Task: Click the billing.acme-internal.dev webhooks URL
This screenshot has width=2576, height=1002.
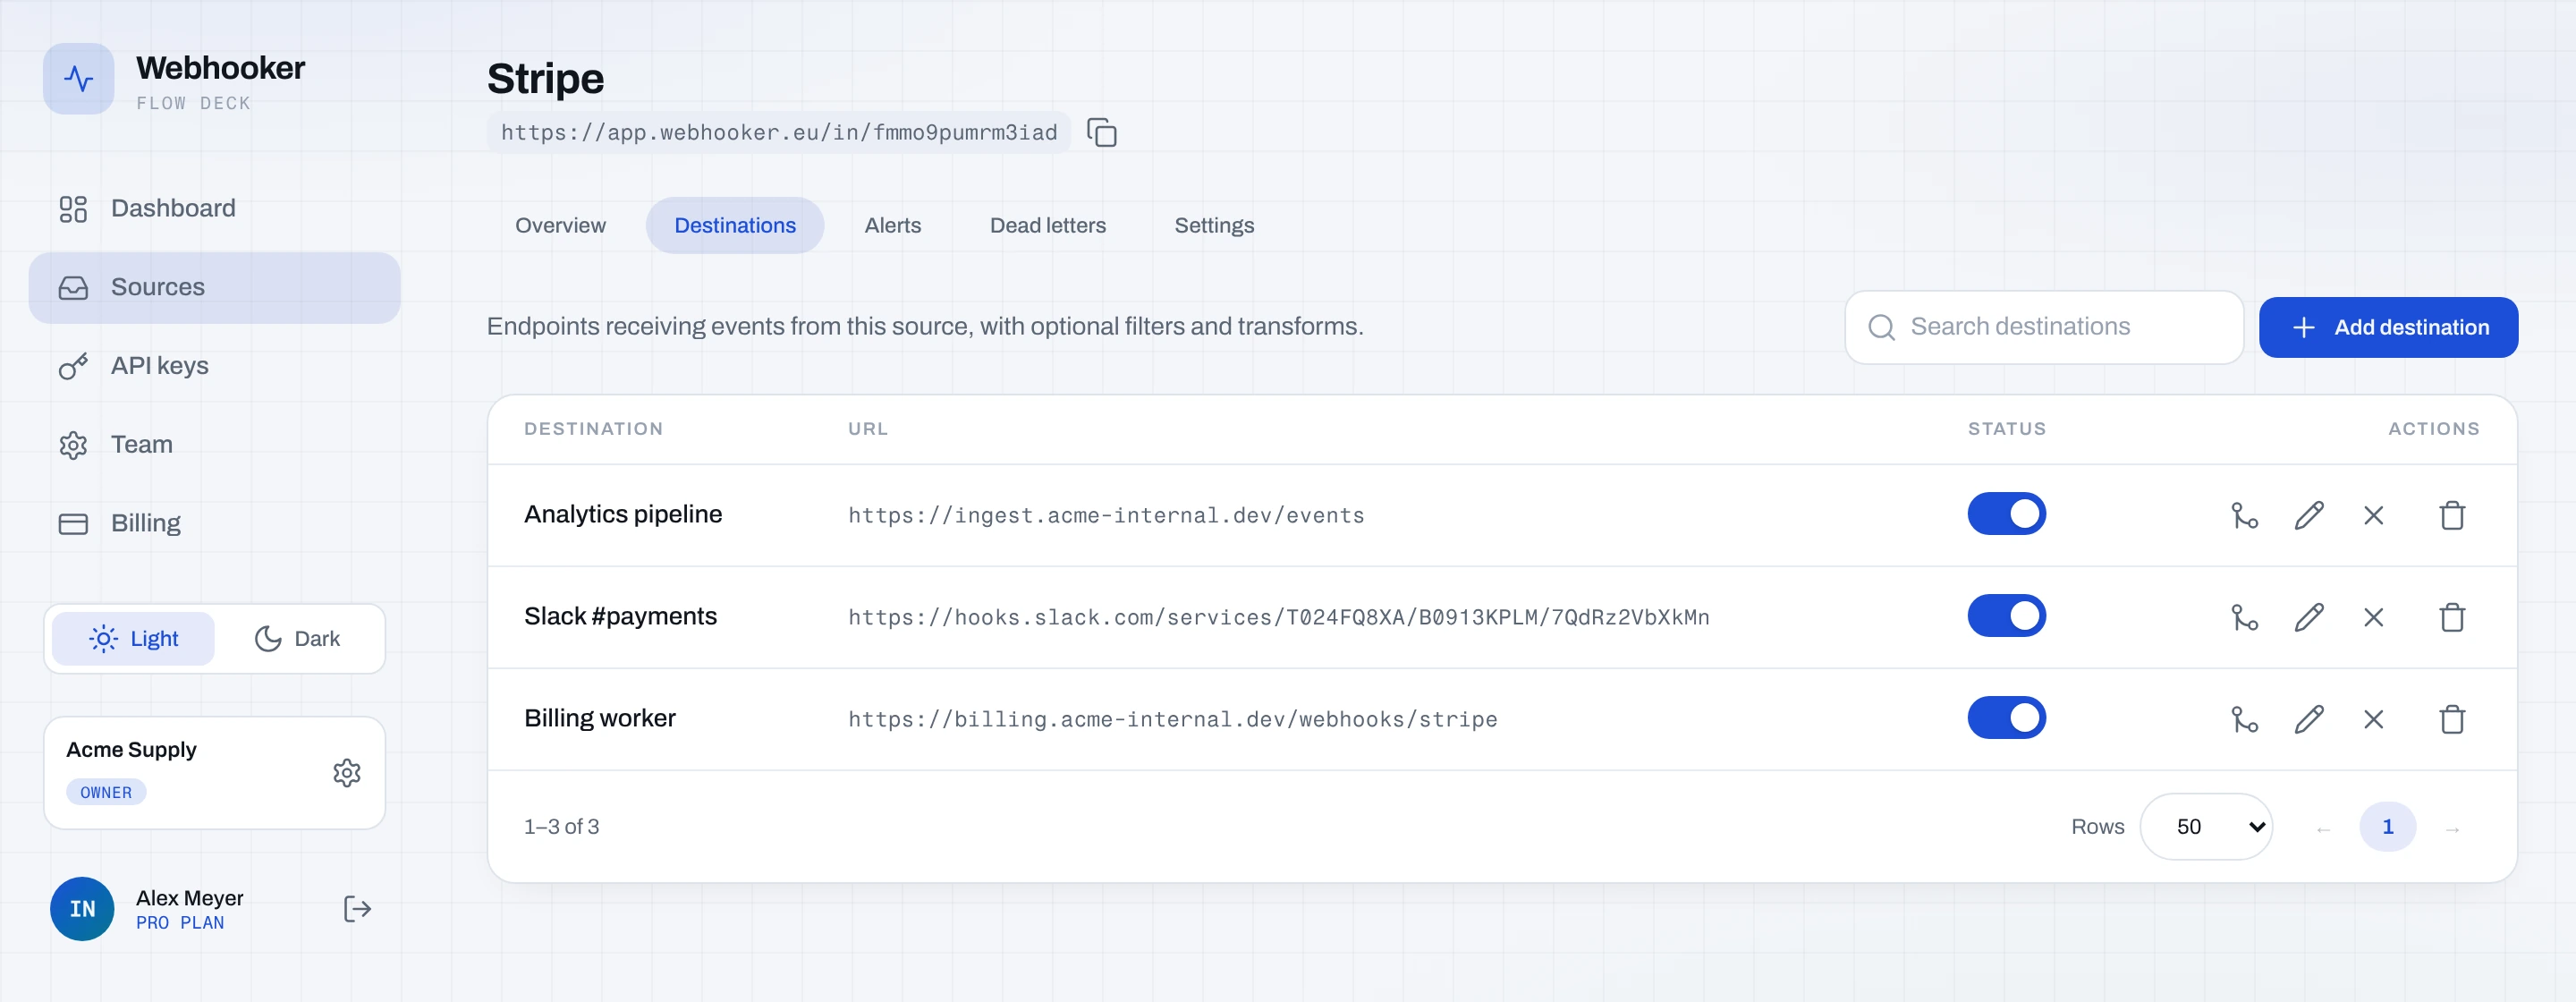Action: [x=1172, y=719]
